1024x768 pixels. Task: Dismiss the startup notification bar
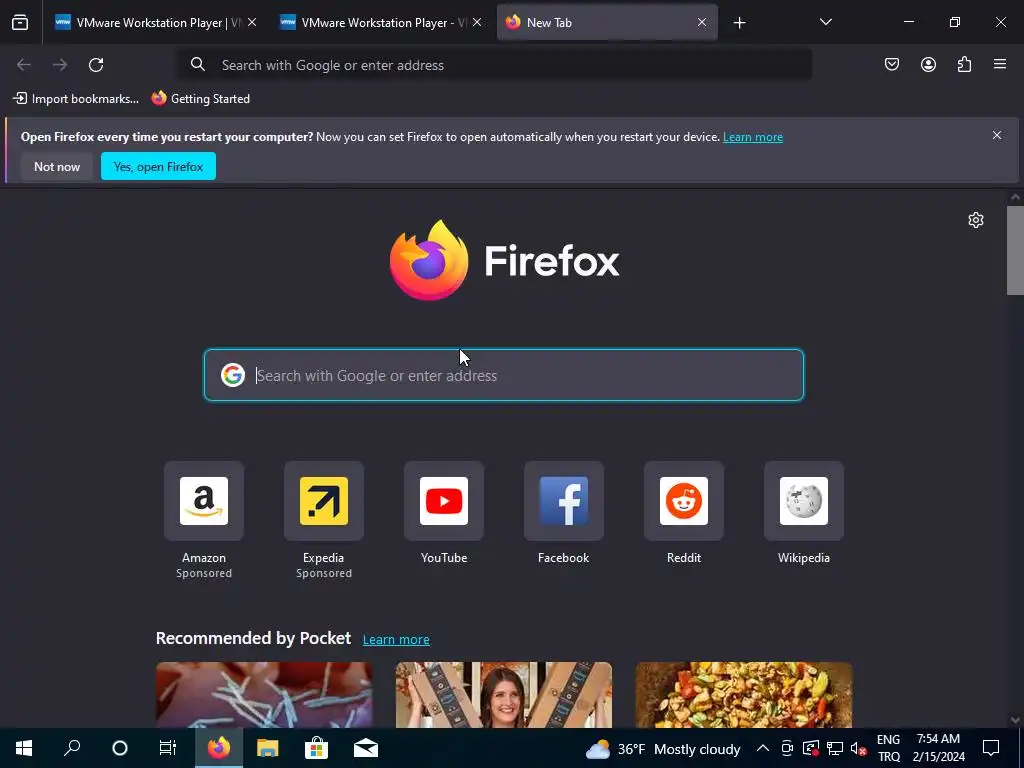tap(997, 135)
